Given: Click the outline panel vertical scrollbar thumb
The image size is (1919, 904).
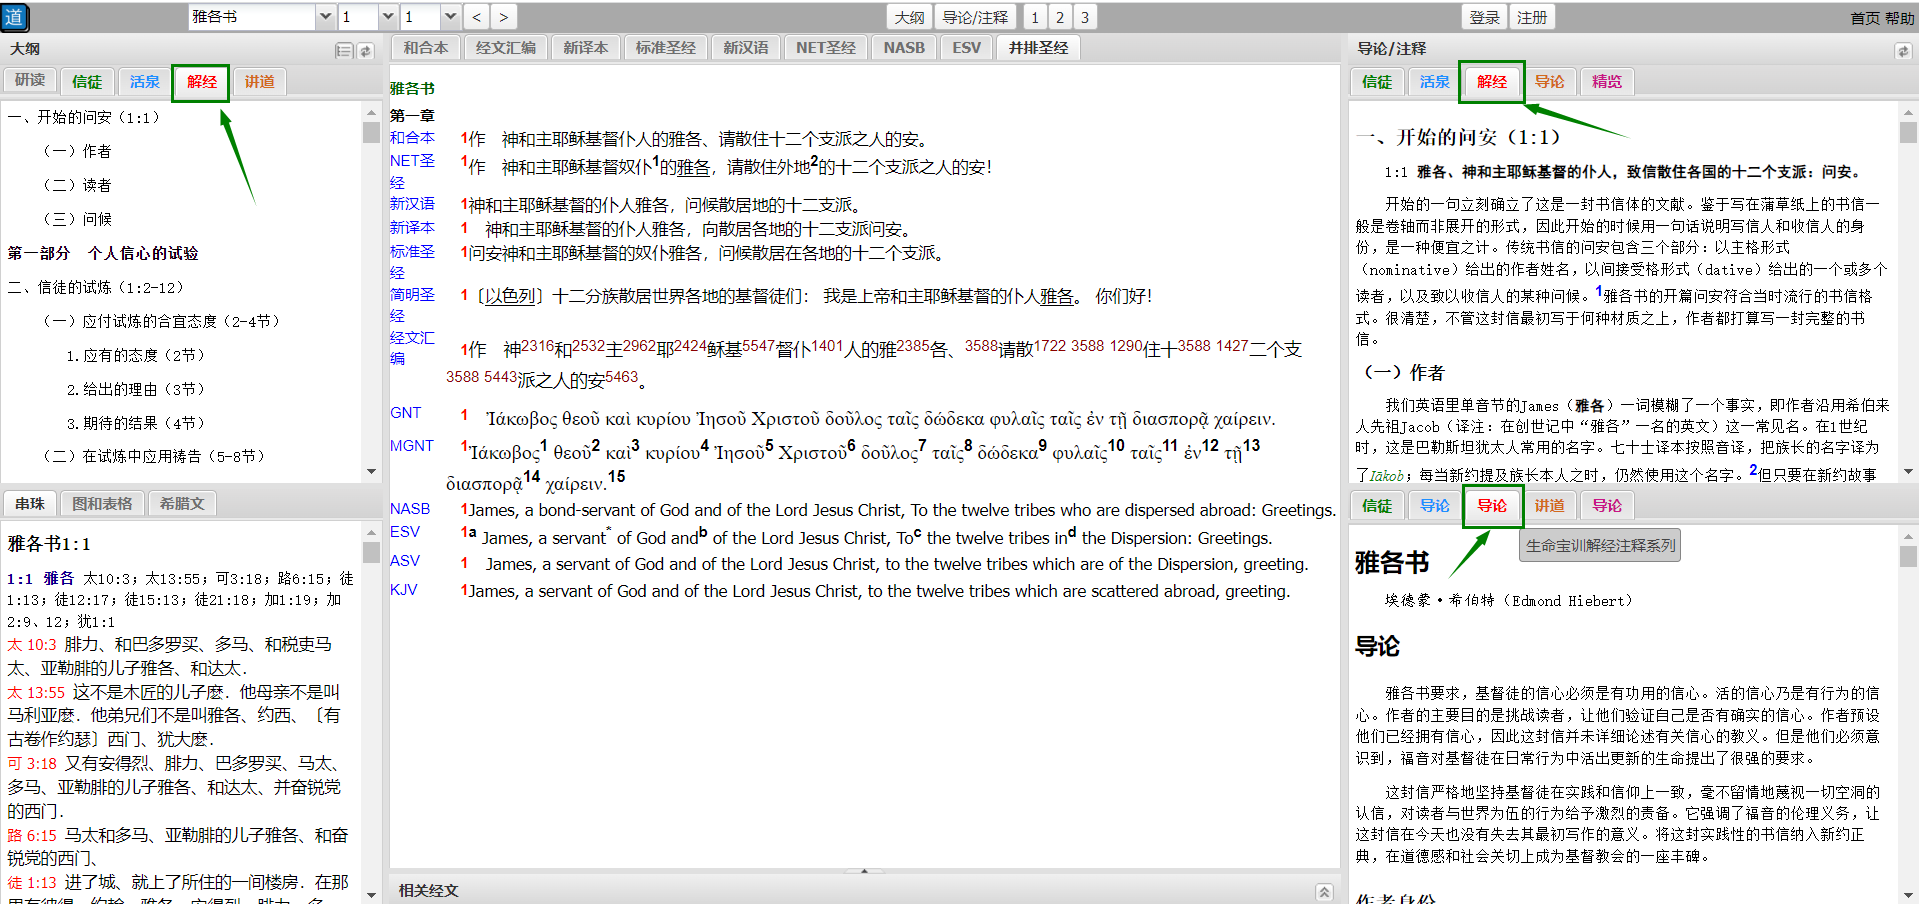Looking at the screenshot, I should click(x=371, y=133).
